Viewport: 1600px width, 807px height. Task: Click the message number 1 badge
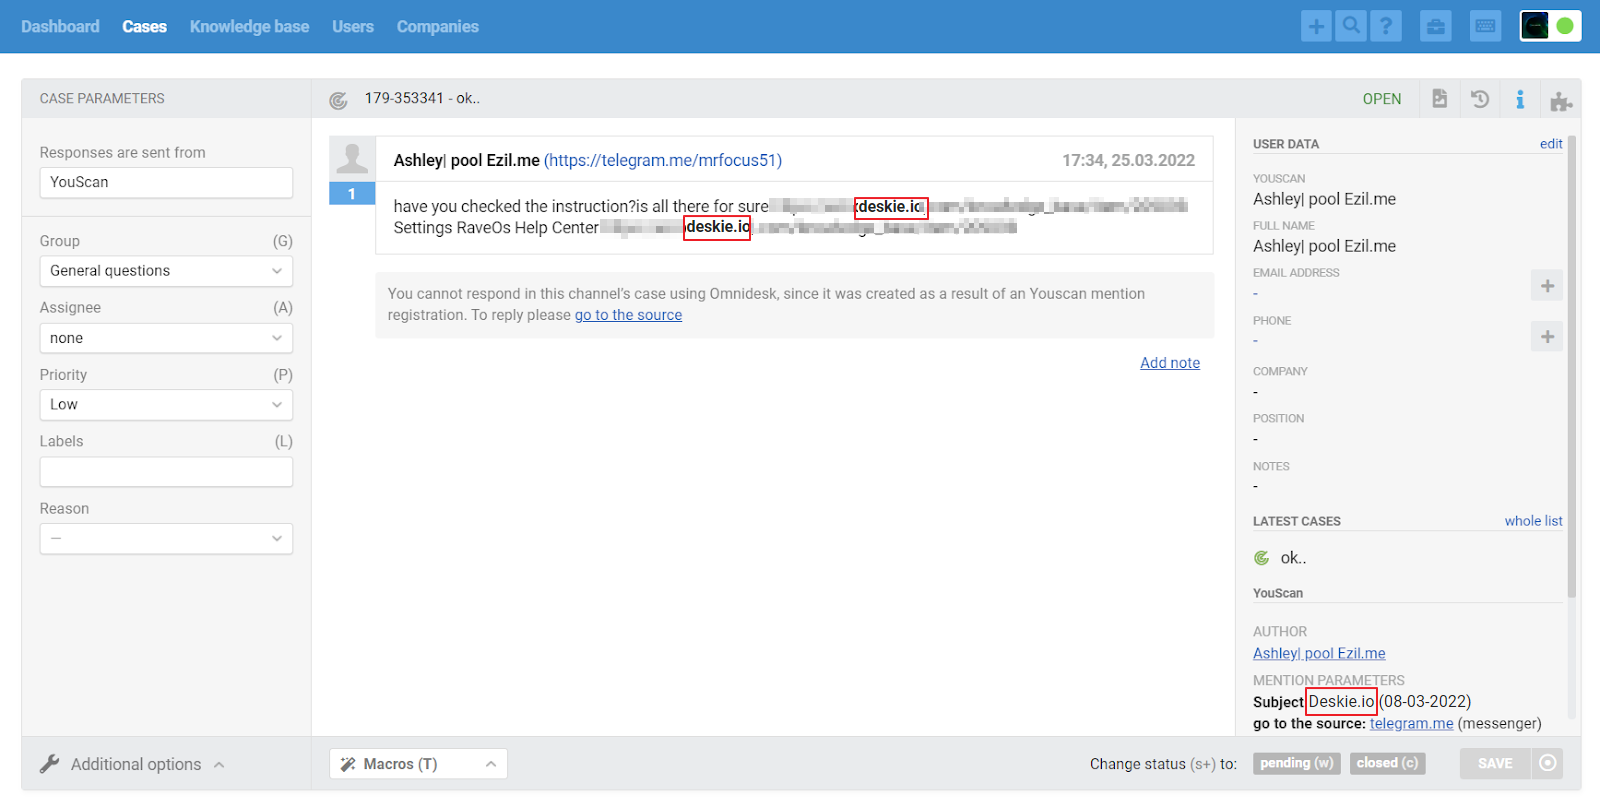[x=352, y=194]
